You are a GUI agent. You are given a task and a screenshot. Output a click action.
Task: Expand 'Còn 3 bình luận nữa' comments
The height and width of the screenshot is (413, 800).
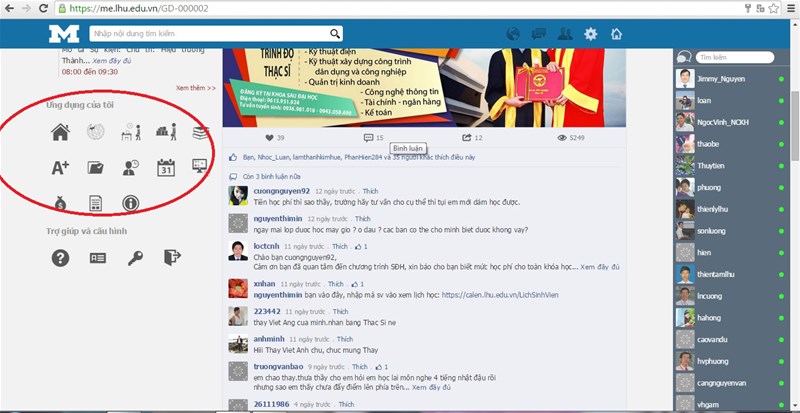[x=272, y=176]
